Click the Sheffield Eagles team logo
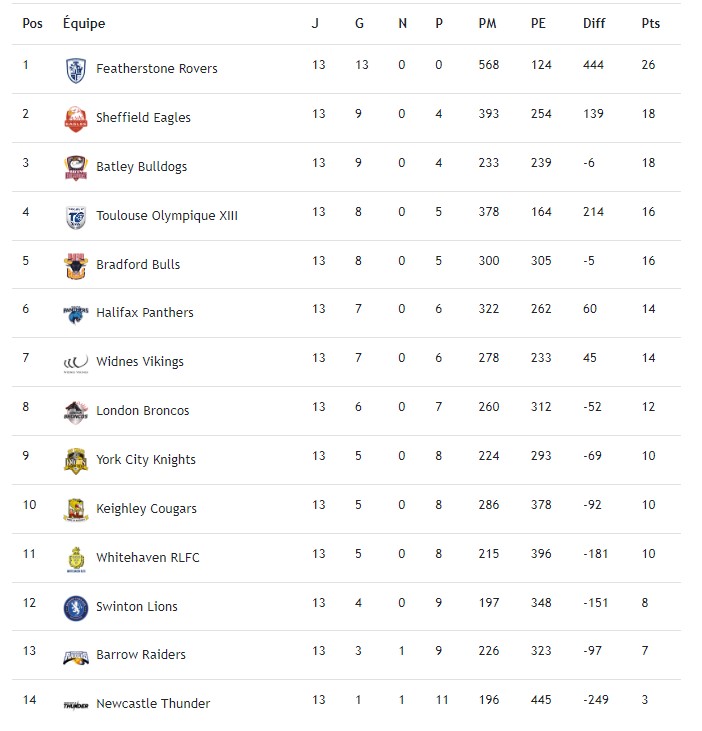Image resolution: width=702 pixels, height=731 pixels. (x=76, y=119)
